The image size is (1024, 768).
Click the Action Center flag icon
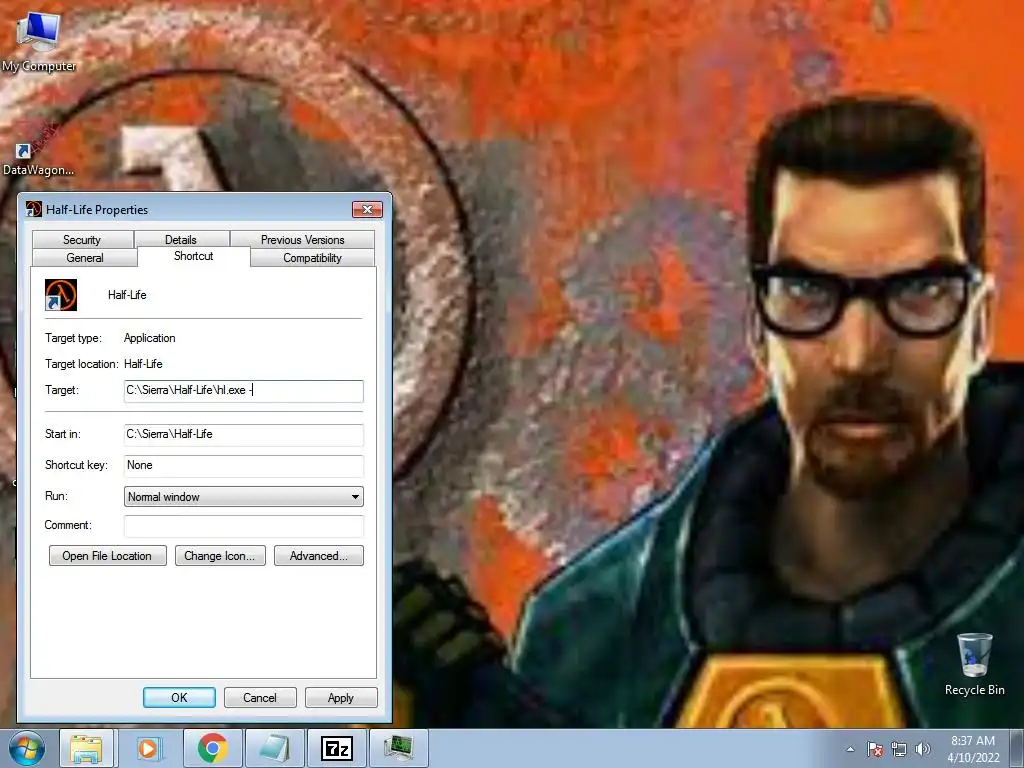pos(875,749)
